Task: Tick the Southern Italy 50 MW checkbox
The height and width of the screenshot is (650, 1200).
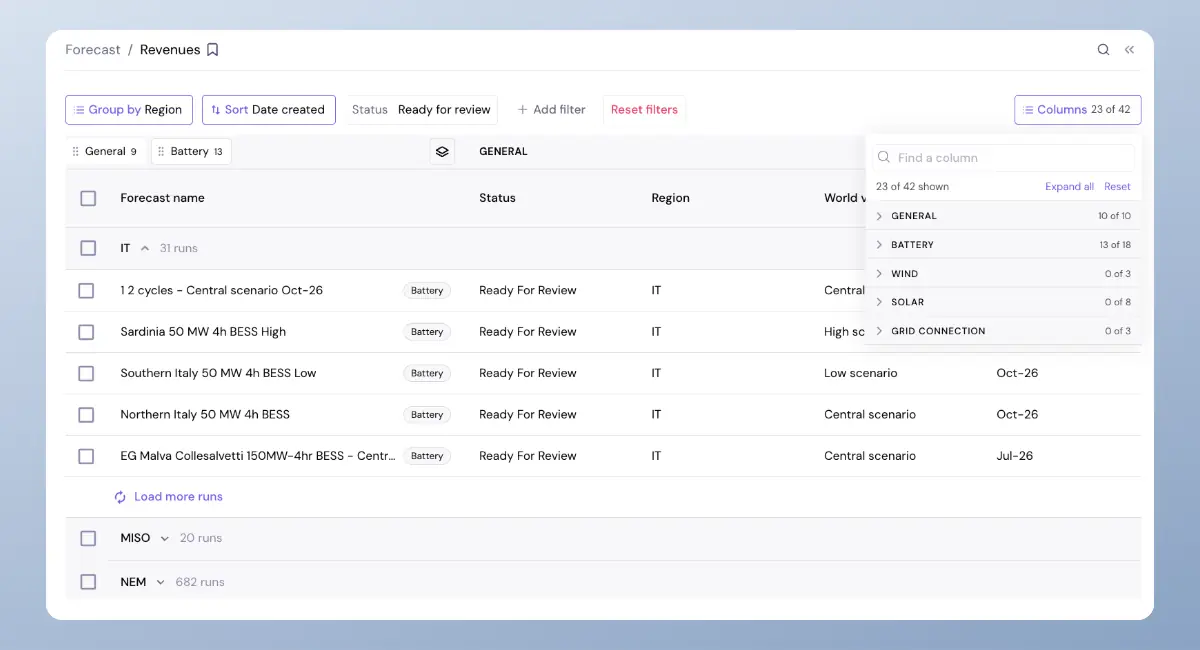Action: (x=86, y=373)
